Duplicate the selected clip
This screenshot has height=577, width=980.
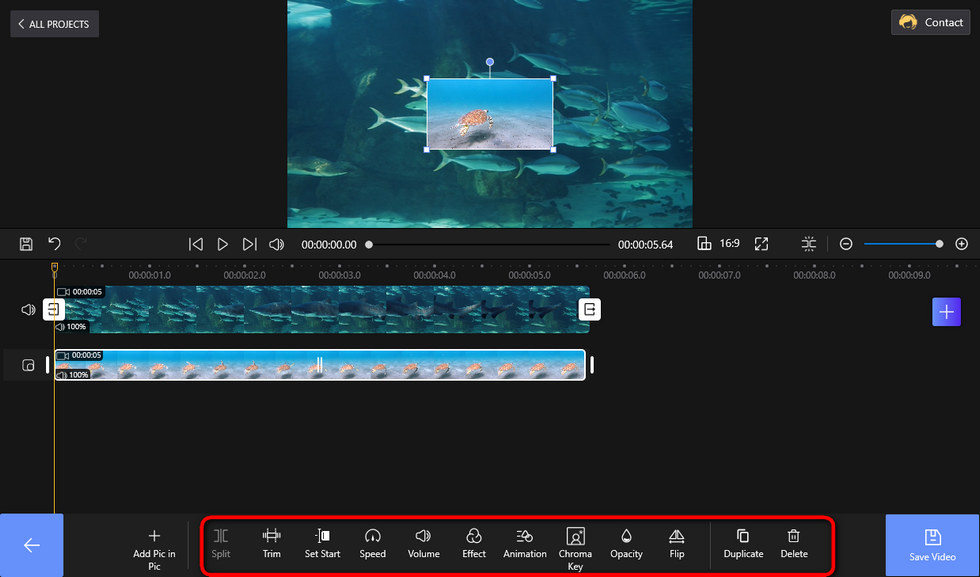tap(743, 543)
